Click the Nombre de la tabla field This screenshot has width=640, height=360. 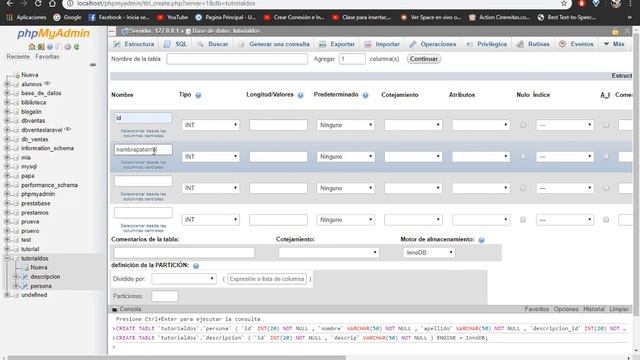pos(237,59)
